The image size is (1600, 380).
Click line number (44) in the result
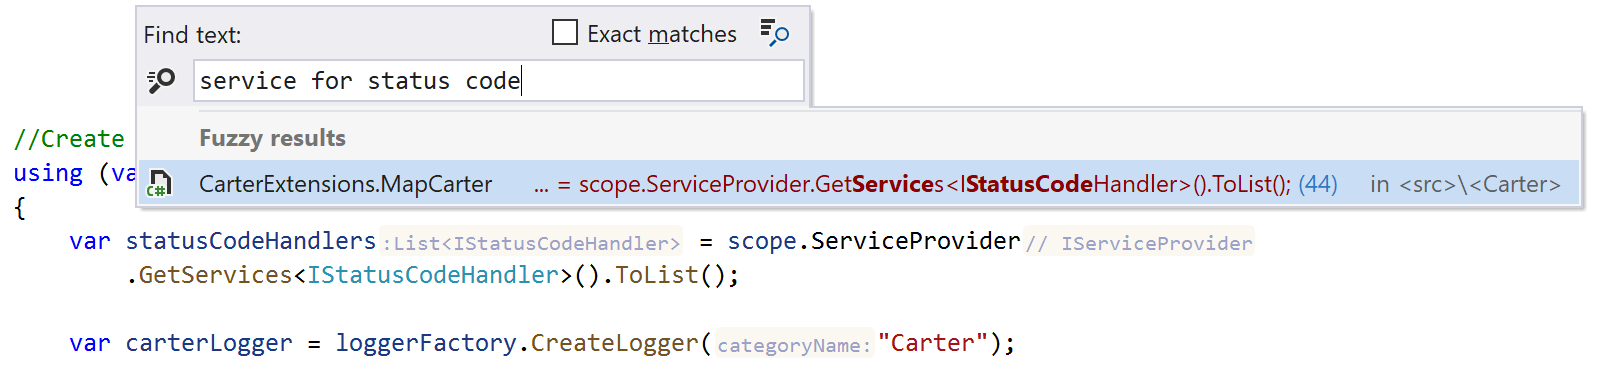(x=1318, y=184)
